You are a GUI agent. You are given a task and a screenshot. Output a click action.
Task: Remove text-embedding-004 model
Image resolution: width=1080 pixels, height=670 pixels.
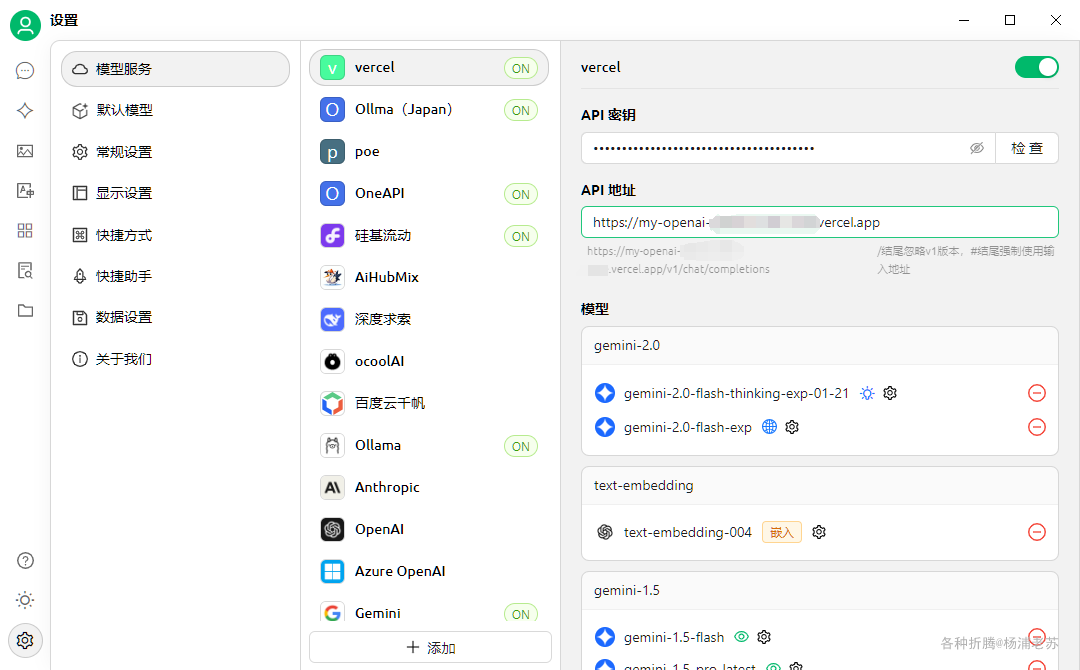1037,532
